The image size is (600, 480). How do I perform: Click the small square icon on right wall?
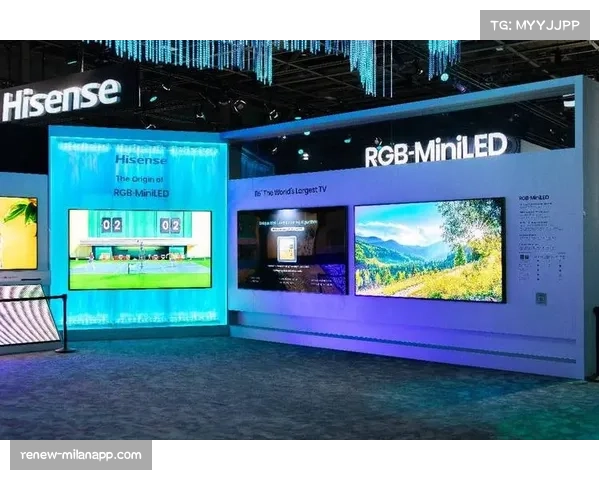pos(541,298)
